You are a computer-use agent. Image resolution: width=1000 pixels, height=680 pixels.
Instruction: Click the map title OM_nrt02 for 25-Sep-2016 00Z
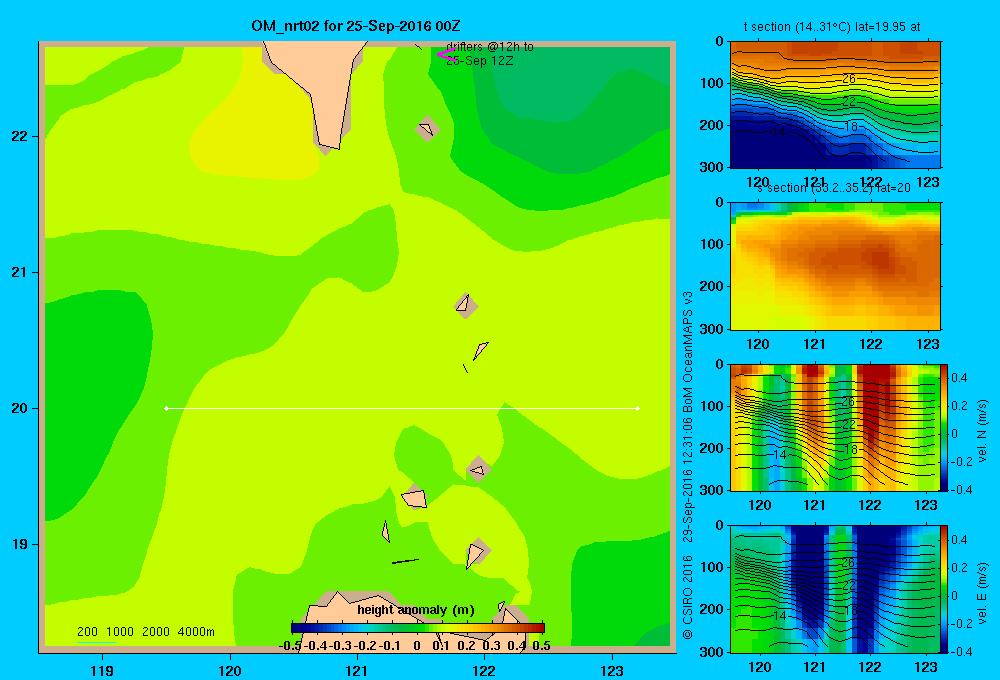click(x=356, y=26)
